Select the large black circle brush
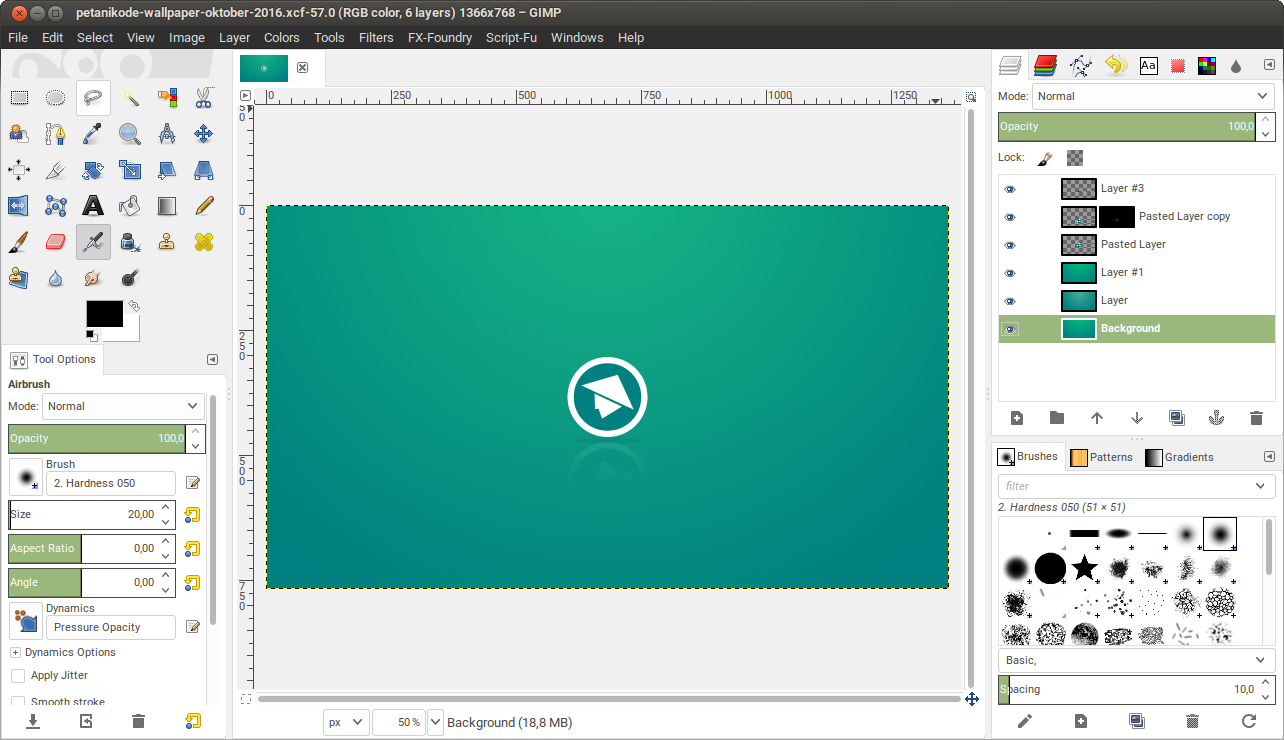This screenshot has width=1284, height=740. [1050, 568]
